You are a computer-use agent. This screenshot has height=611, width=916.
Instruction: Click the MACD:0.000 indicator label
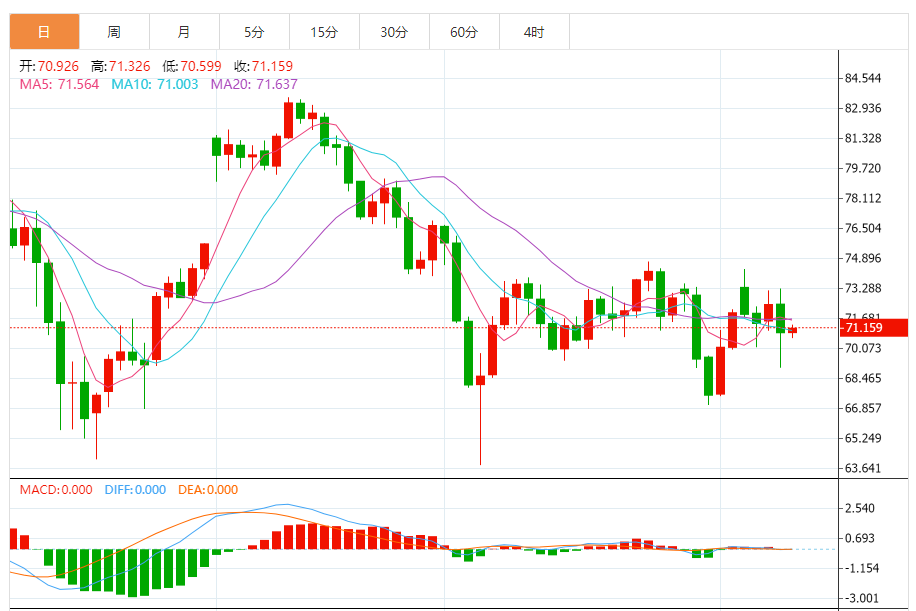point(56,490)
